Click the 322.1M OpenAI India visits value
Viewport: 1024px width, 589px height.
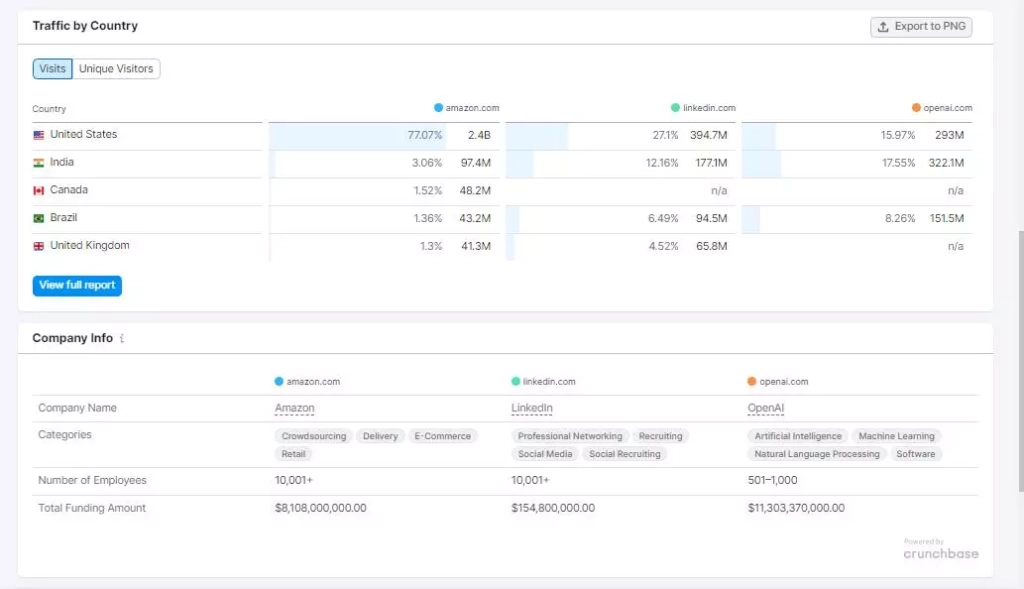[x=946, y=163]
